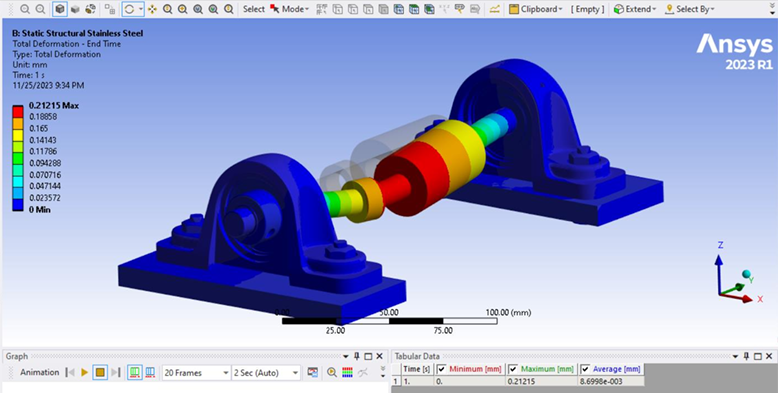
Task: Click the third cube selection filter icon
Action: 368,9
